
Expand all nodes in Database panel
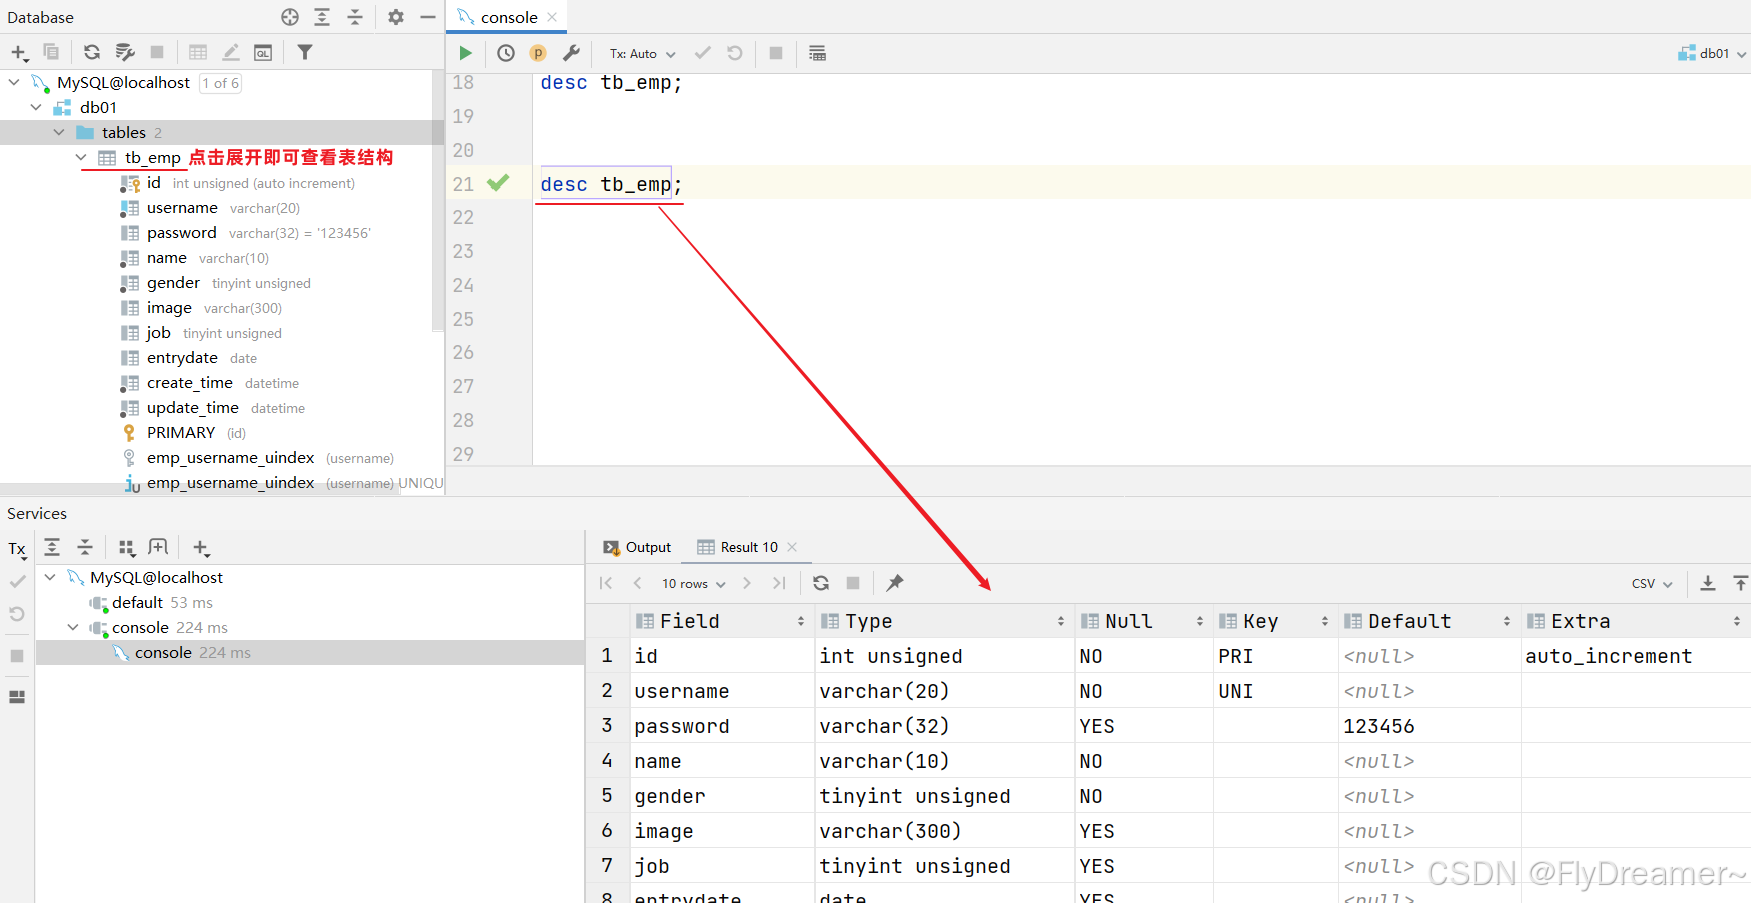pyautogui.click(x=322, y=17)
